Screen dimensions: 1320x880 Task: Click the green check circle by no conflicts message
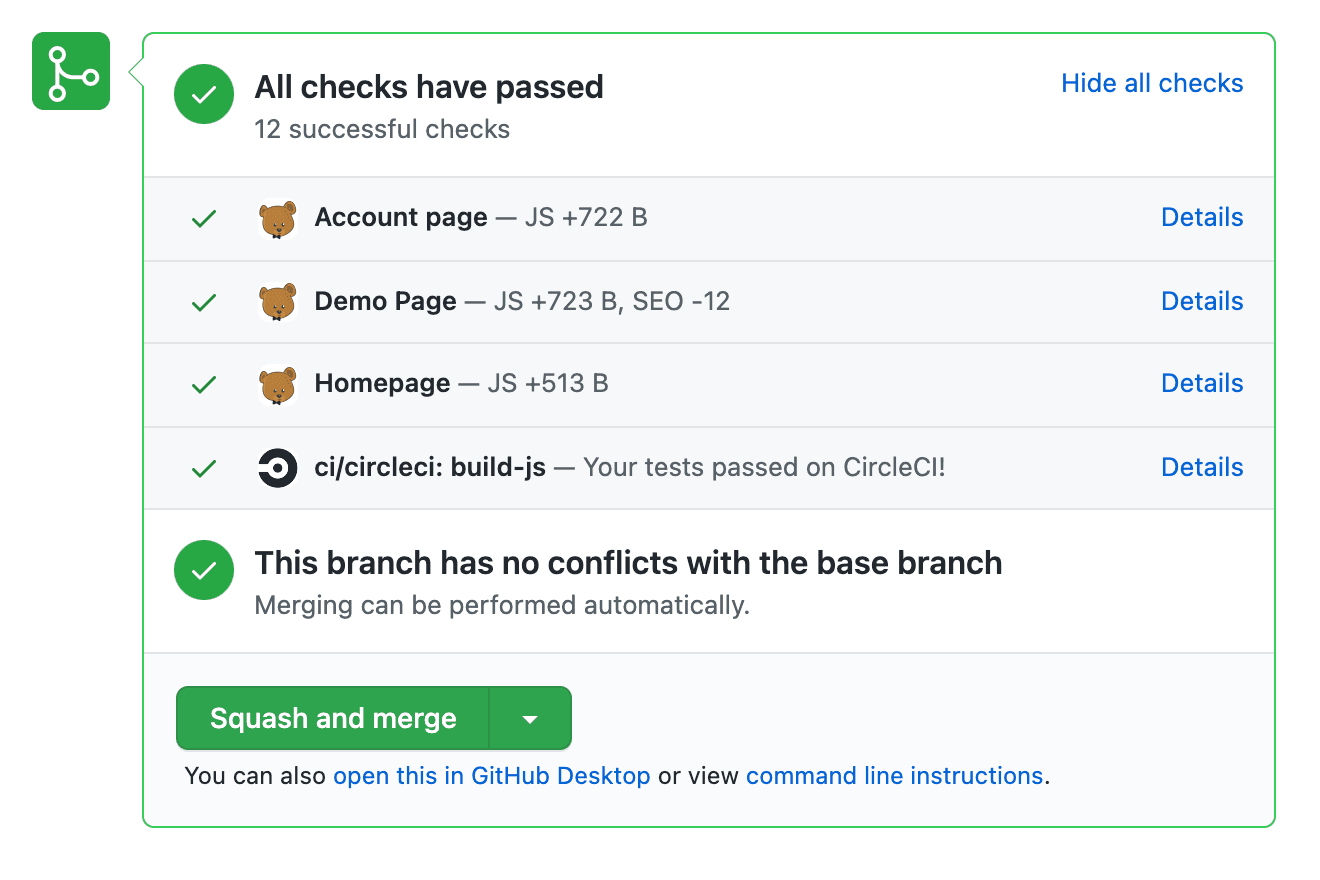tap(204, 570)
